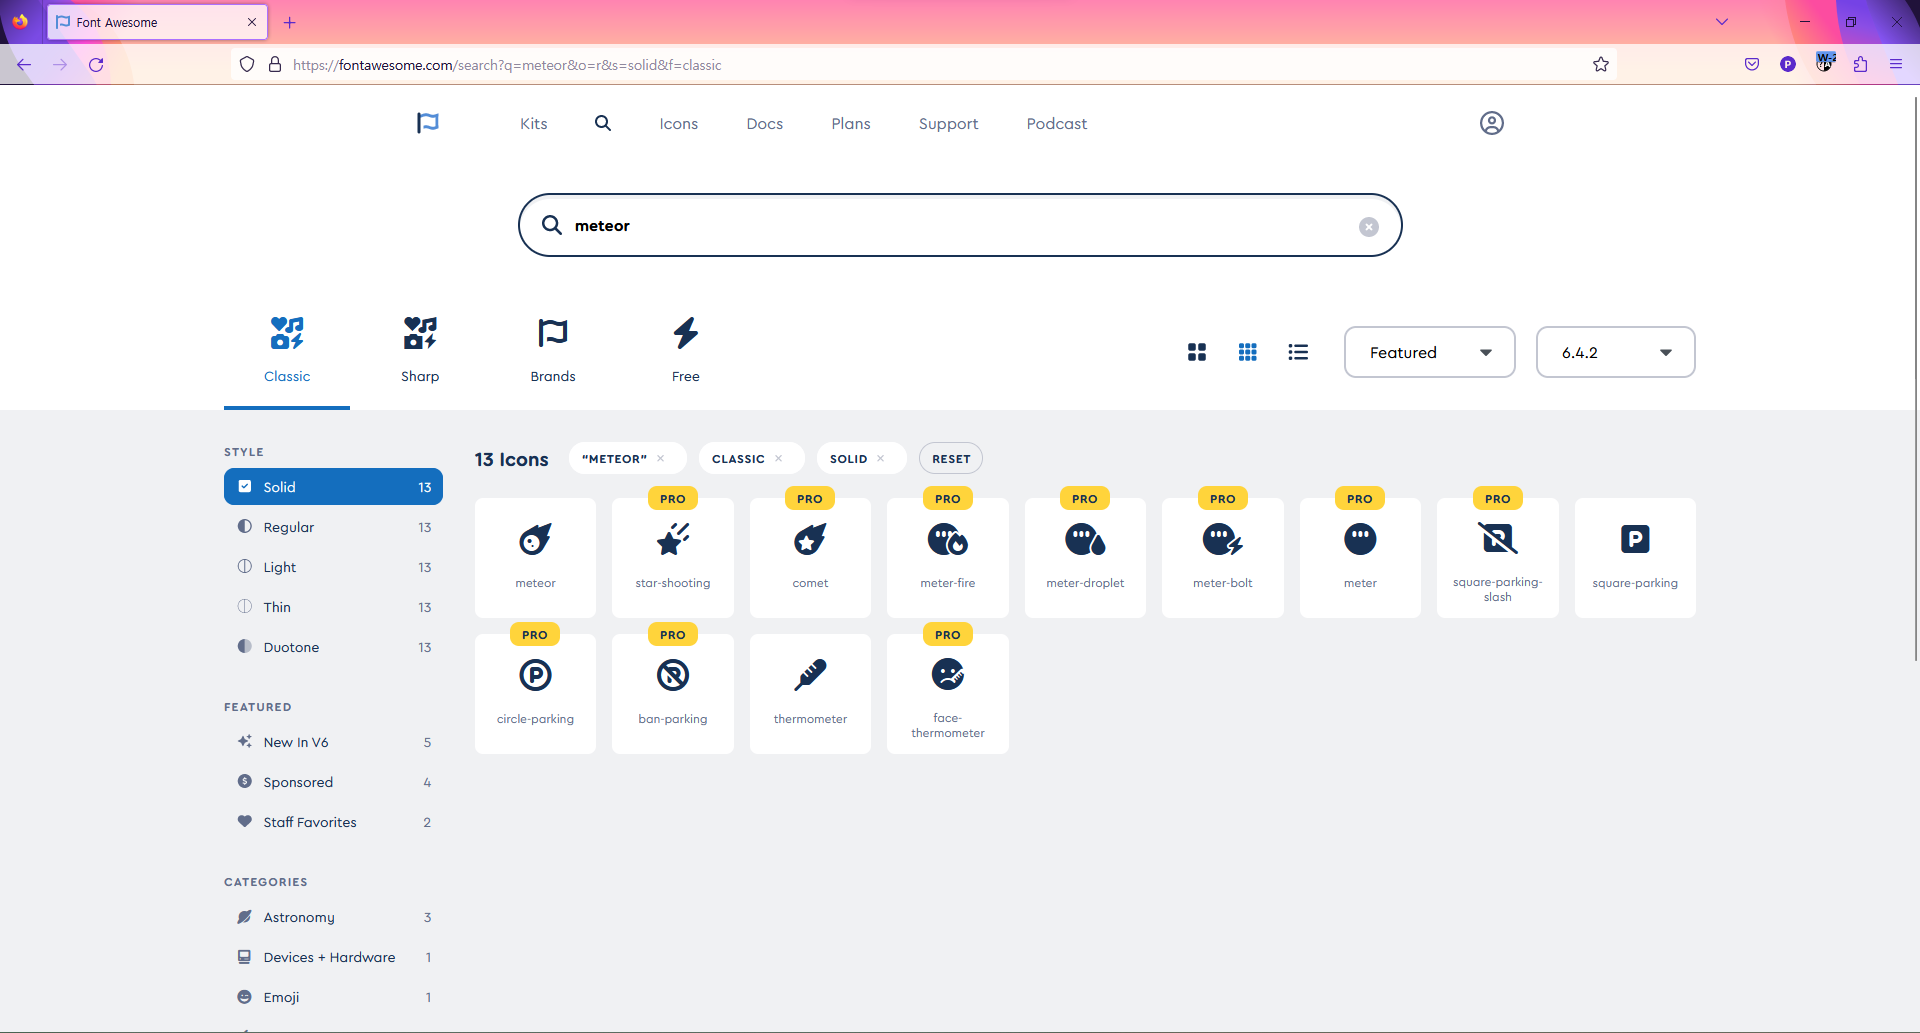The image size is (1920, 1033).
Task: Switch to list view of icons
Action: coord(1298,352)
